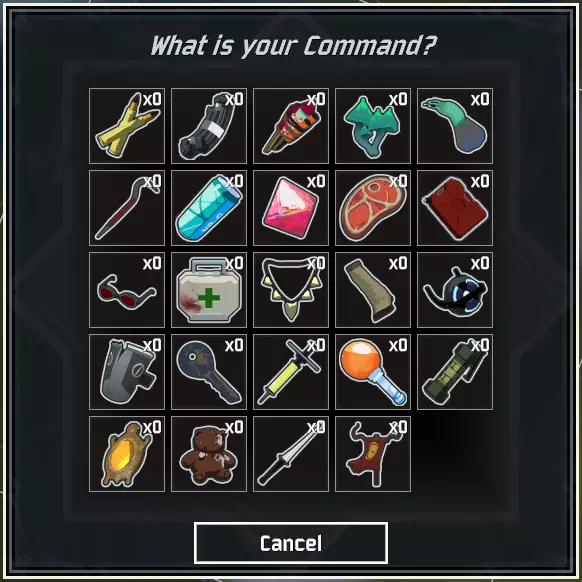The image size is (582, 582).
Task: Select the Bundle of Fireworks item
Action: point(291,126)
